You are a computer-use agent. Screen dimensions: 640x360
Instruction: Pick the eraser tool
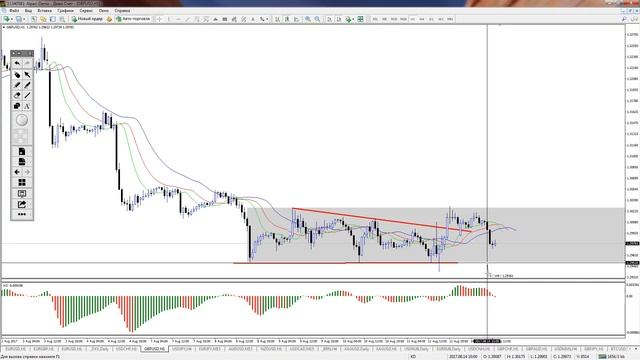tap(17, 95)
